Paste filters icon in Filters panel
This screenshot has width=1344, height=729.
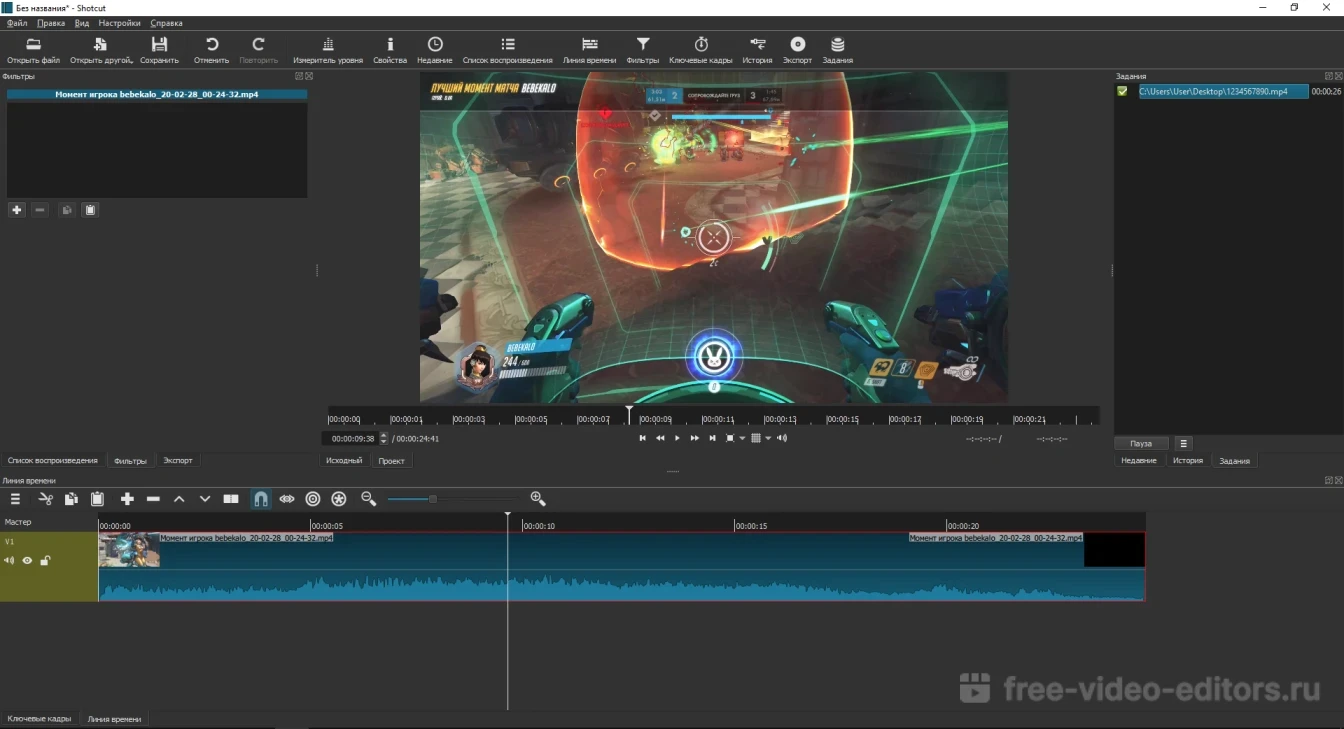[90, 210]
